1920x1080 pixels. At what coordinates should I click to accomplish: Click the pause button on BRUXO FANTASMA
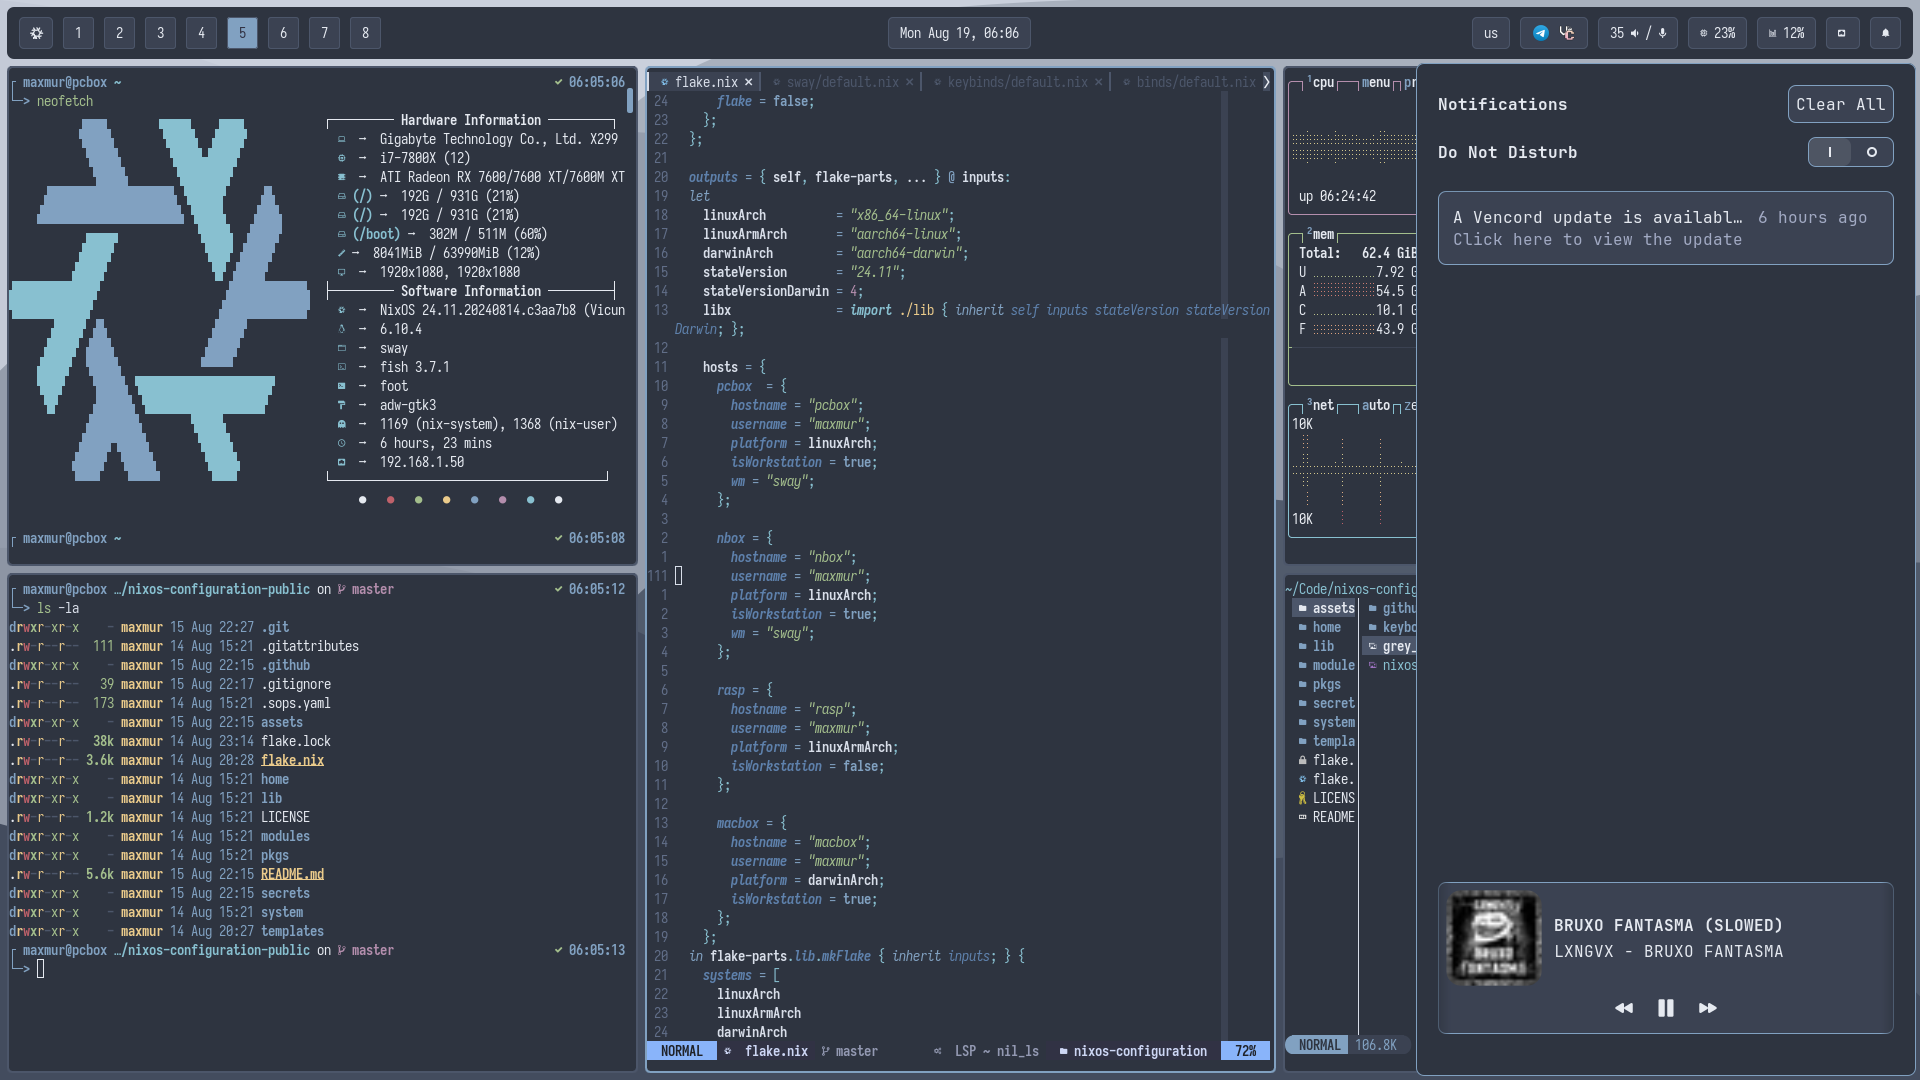[1665, 1007]
